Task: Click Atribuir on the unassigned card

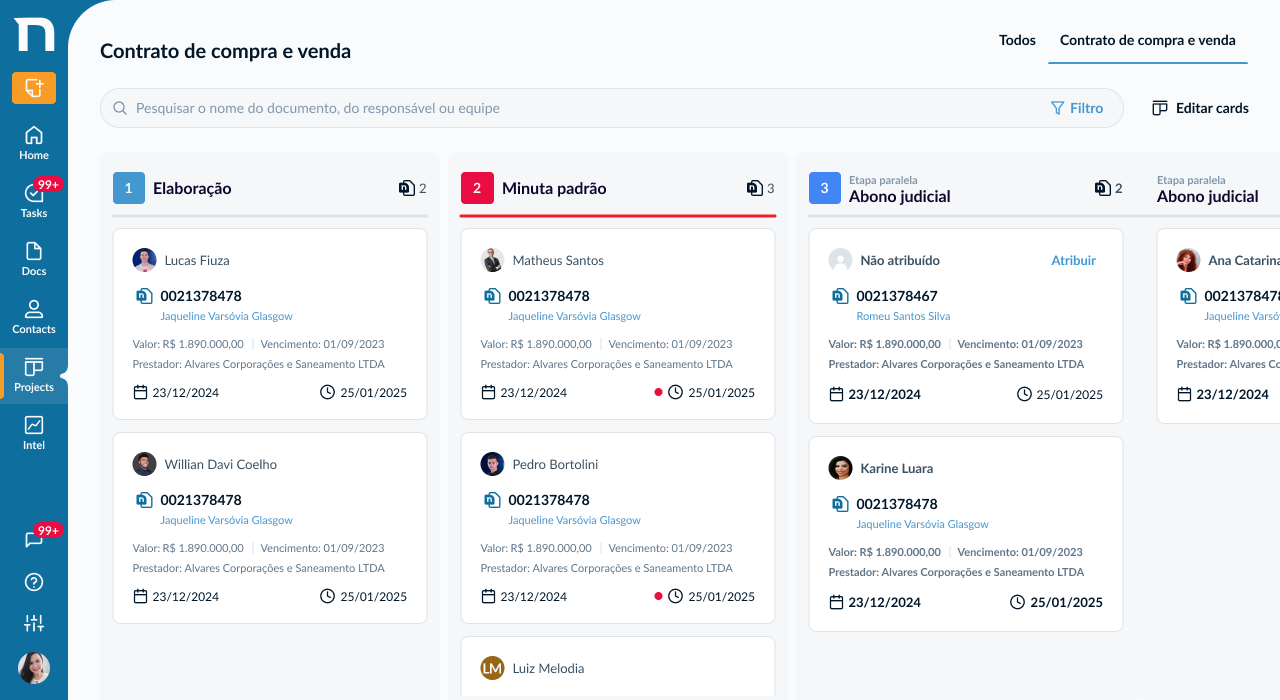Action: click(x=1073, y=260)
